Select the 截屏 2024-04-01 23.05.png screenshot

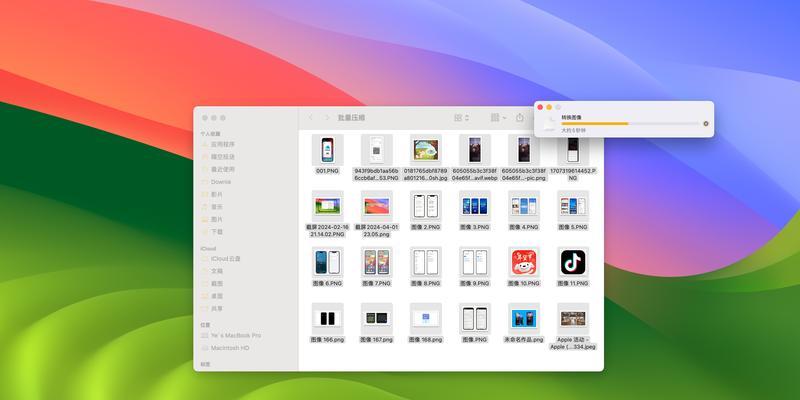point(377,206)
